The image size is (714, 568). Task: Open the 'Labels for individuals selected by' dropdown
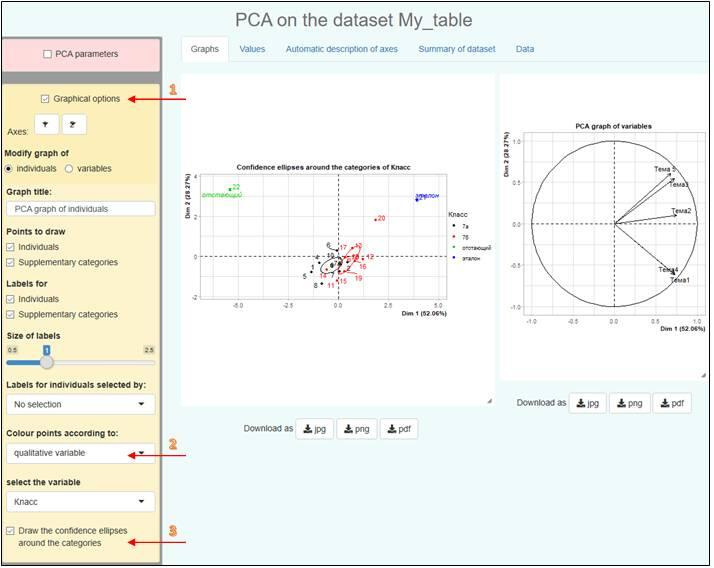80,404
